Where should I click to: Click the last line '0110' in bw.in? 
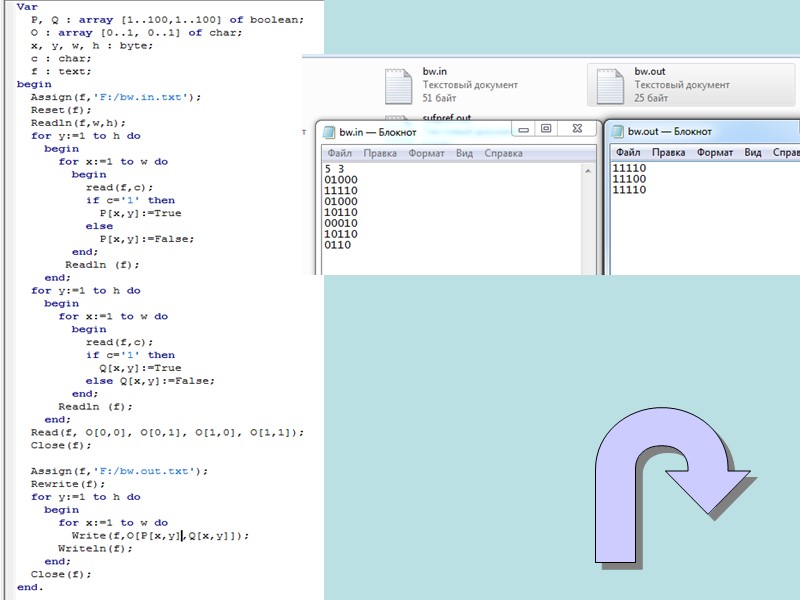point(338,245)
